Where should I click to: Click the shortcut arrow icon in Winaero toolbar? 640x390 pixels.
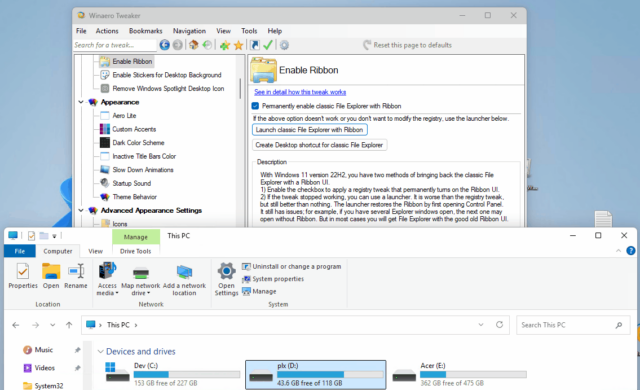tap(255, 45)
